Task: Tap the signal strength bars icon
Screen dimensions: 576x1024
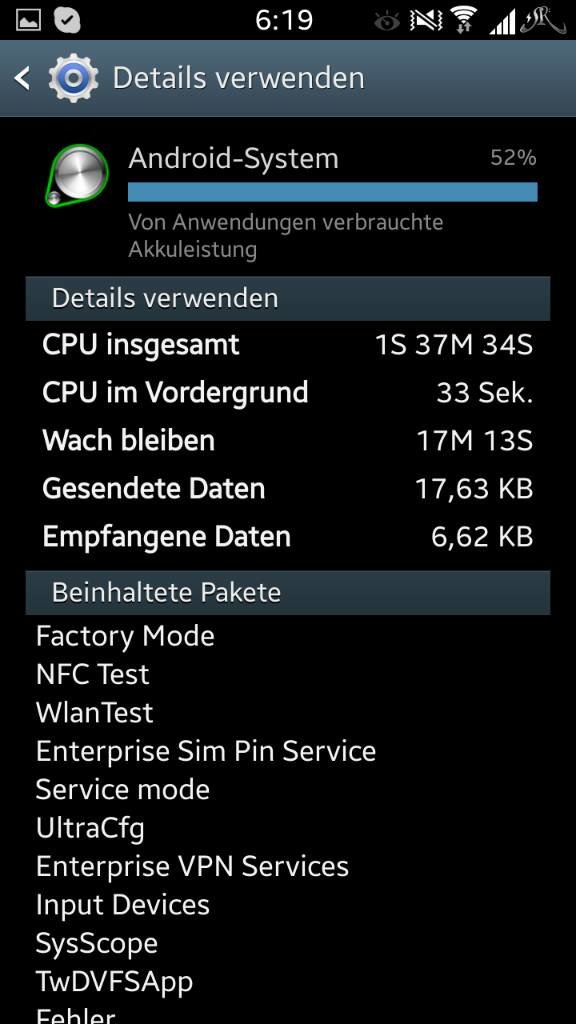Action: coord(502,22)
